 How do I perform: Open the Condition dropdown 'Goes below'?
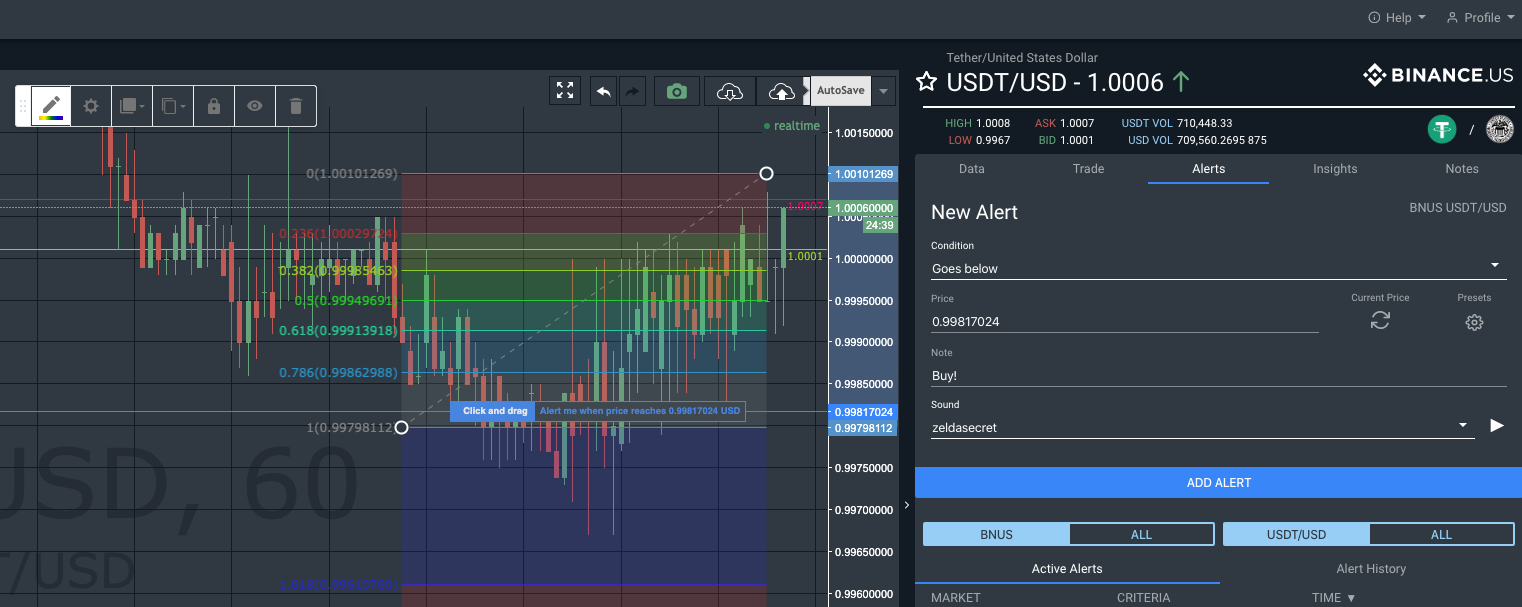pos(1219,268)
